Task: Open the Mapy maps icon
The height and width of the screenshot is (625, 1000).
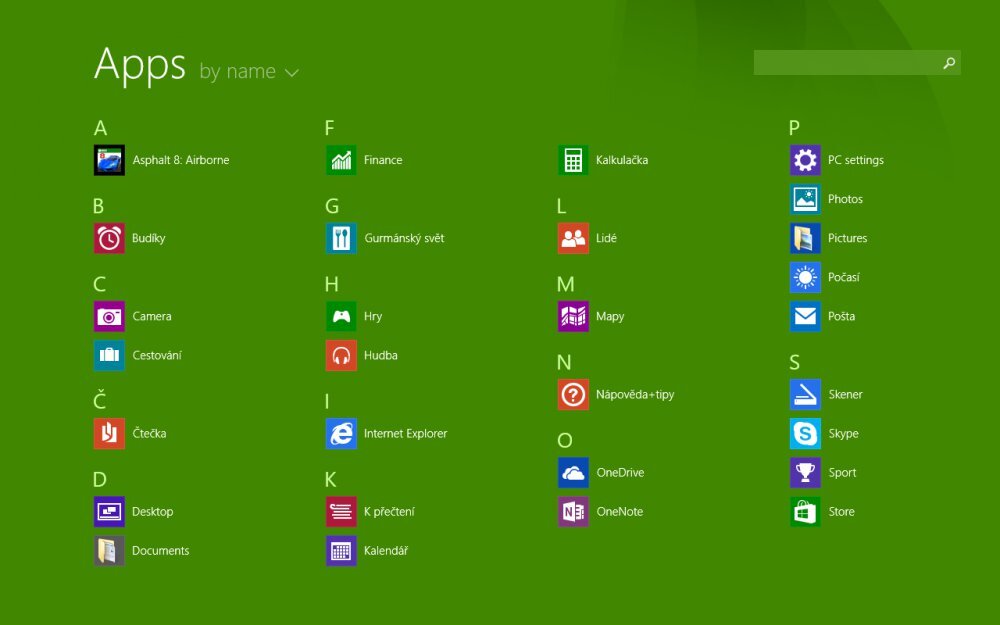Action: 573,316
